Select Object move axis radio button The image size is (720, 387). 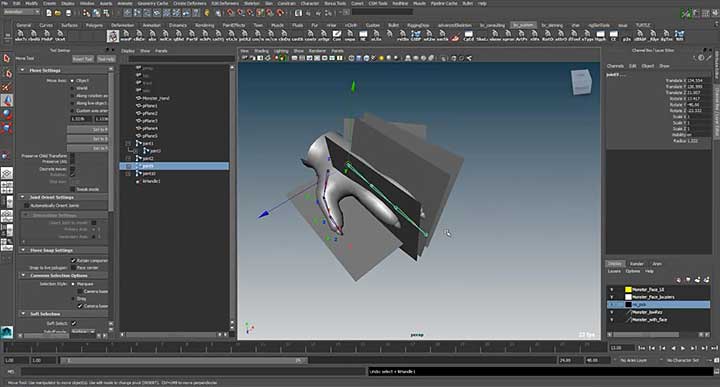[72, 80]
